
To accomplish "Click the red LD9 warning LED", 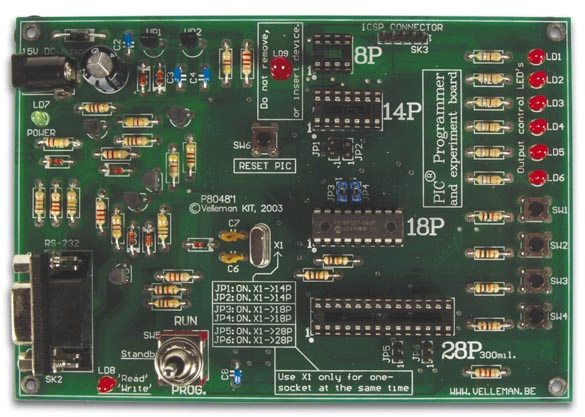I will tap(281, 69).
